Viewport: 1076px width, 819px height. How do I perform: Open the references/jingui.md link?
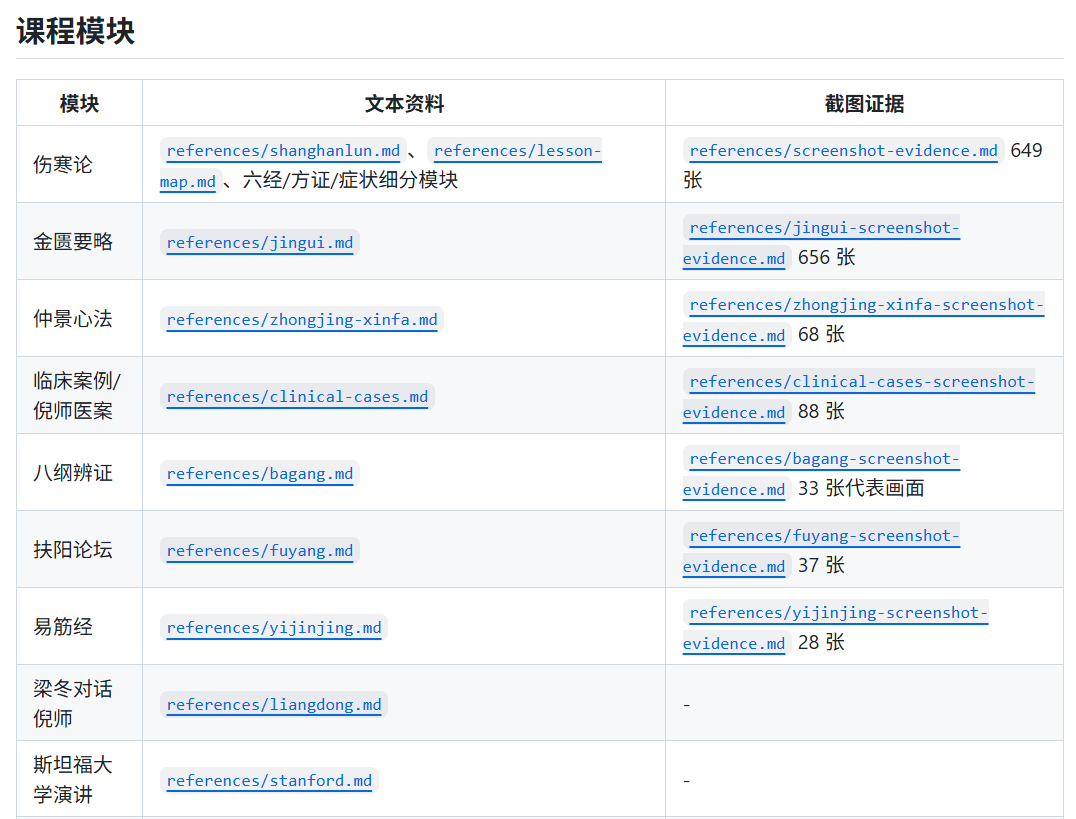[259, 242]
